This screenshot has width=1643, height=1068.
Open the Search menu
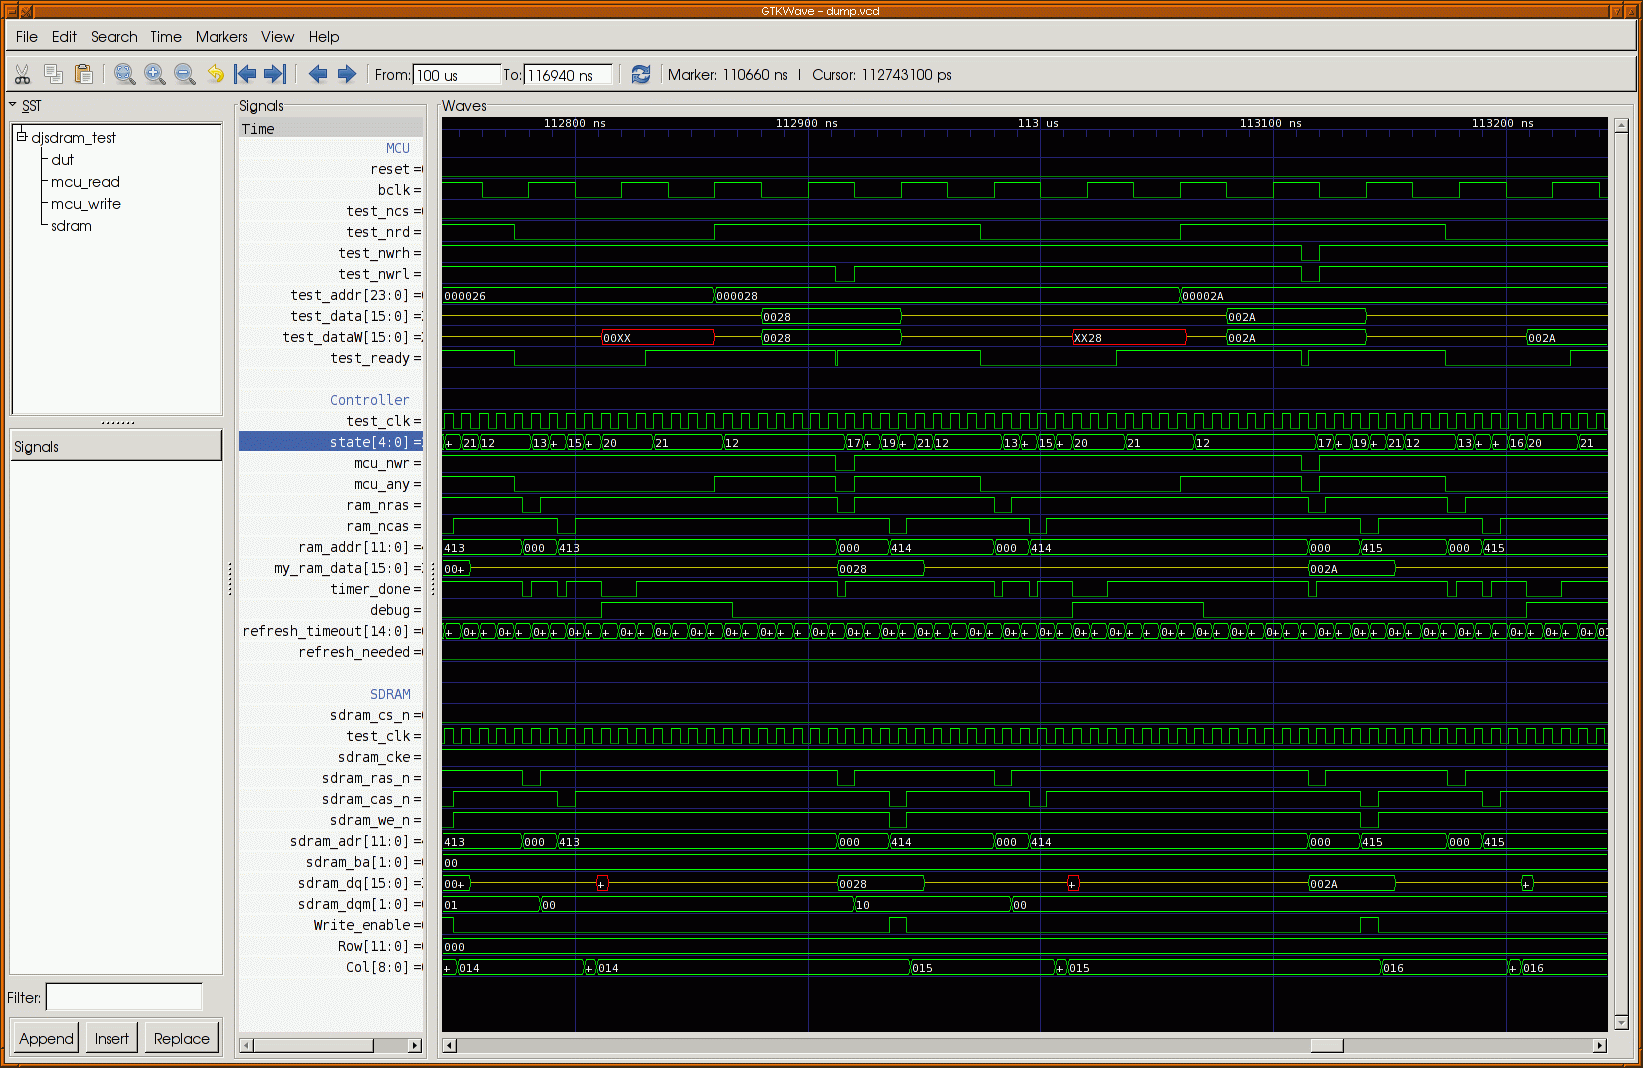[114, 37]
